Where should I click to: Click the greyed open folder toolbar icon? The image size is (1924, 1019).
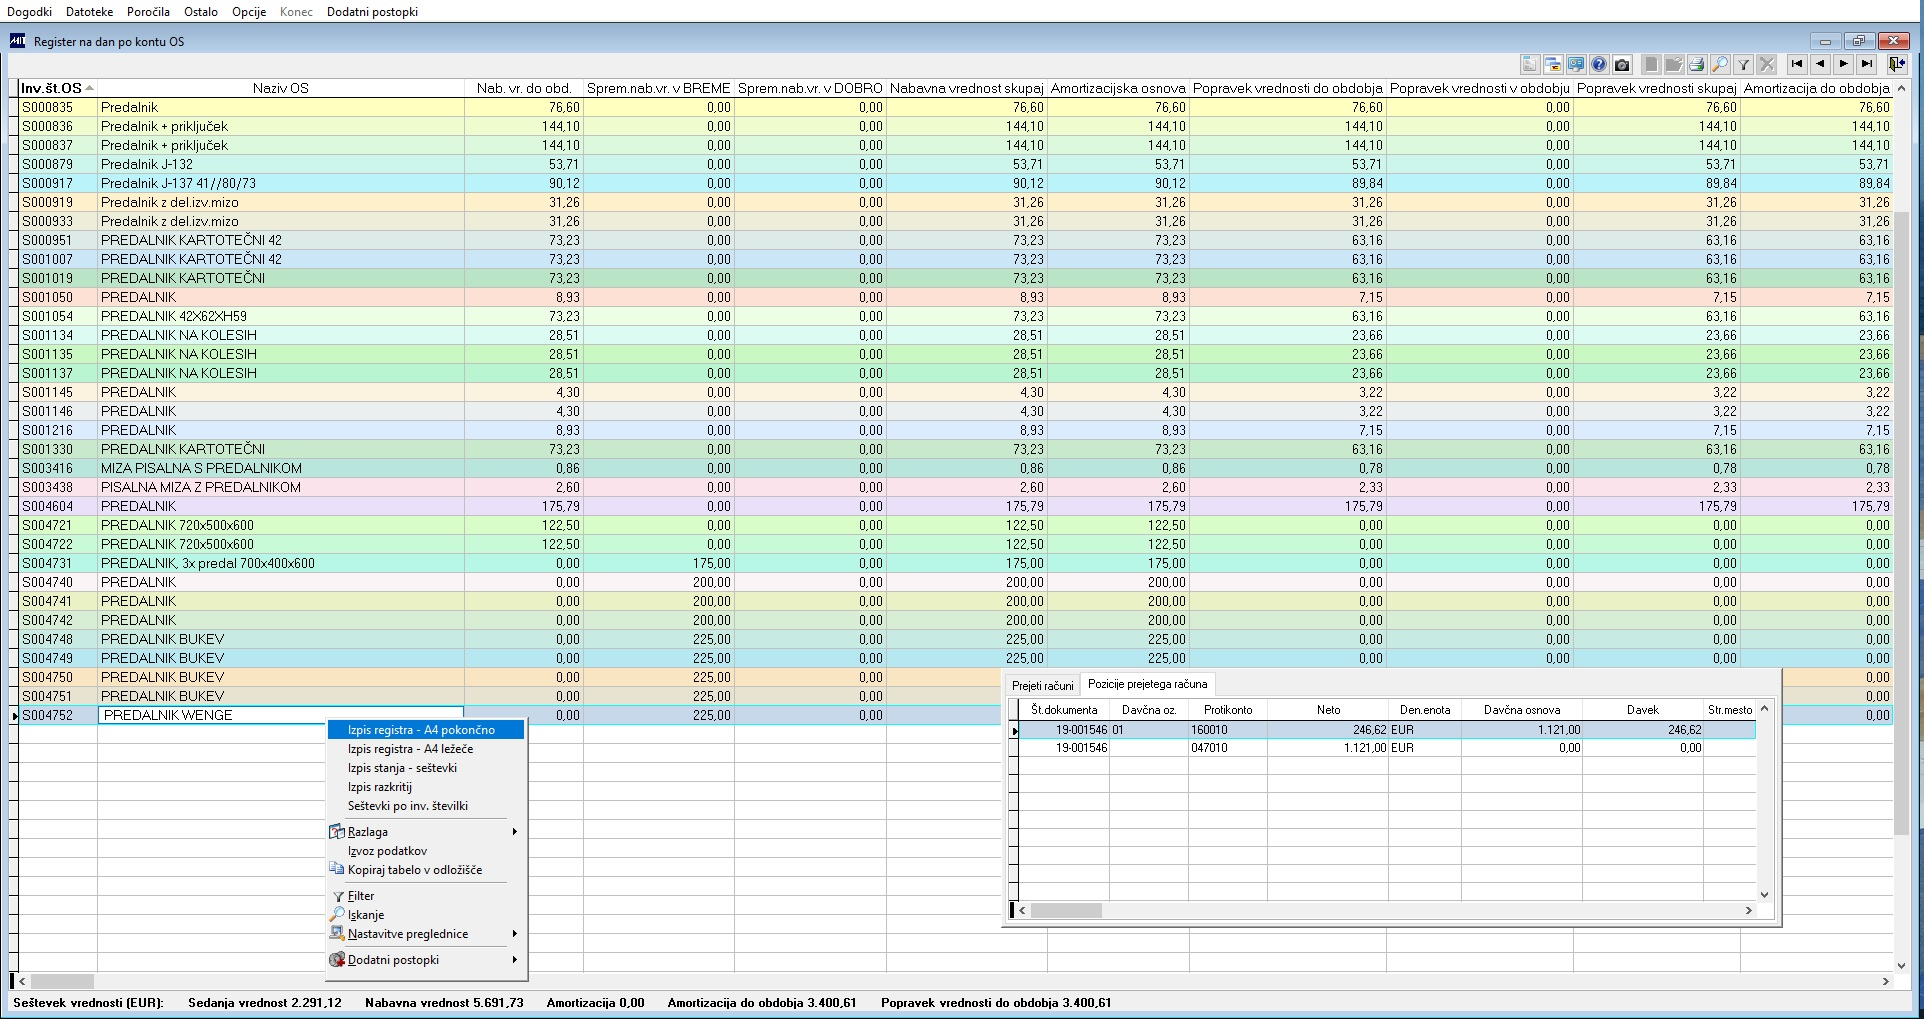[1674, 65]
